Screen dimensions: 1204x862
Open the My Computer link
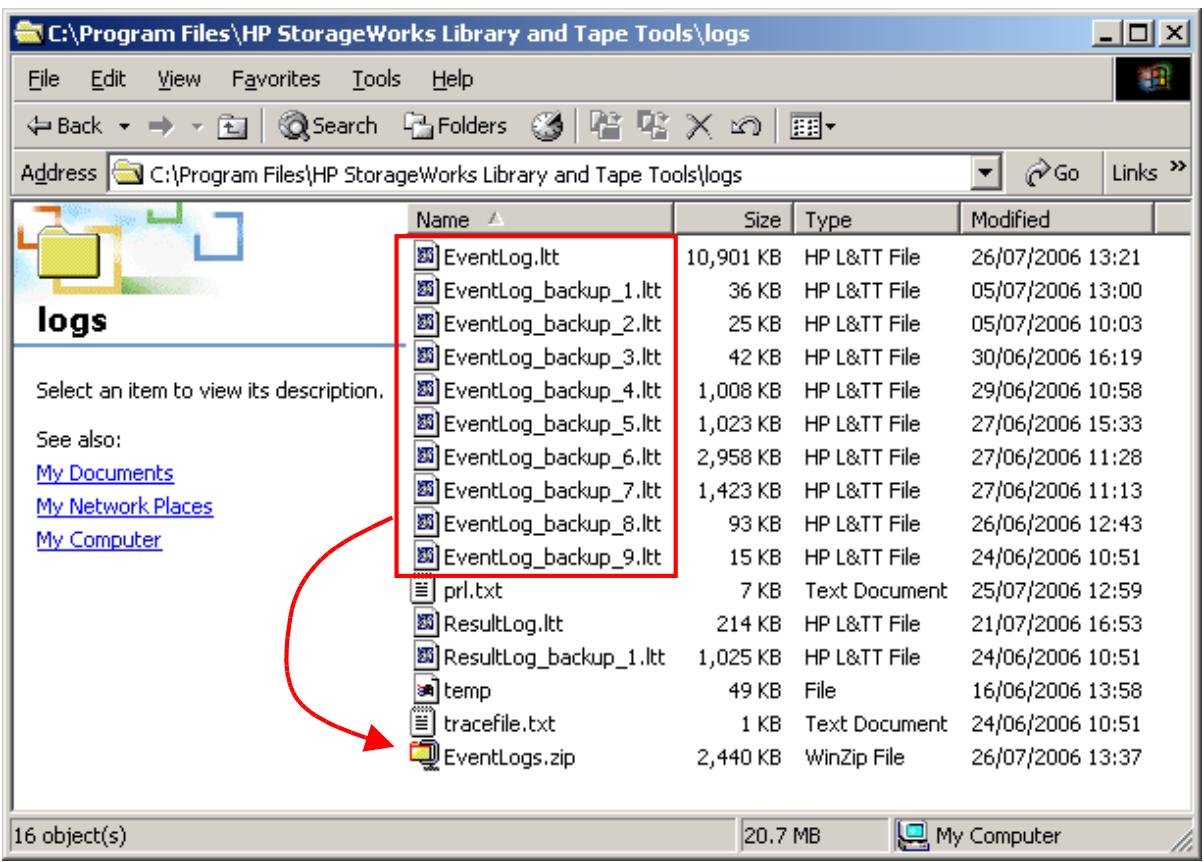(x=98, y=540)
